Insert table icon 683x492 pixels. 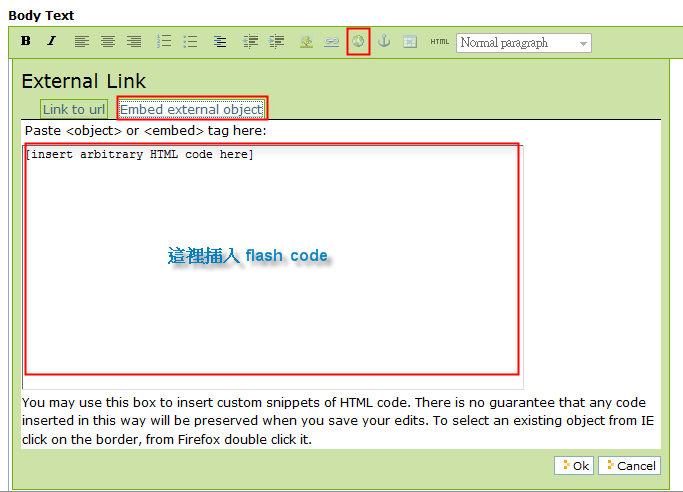(410, 42)
